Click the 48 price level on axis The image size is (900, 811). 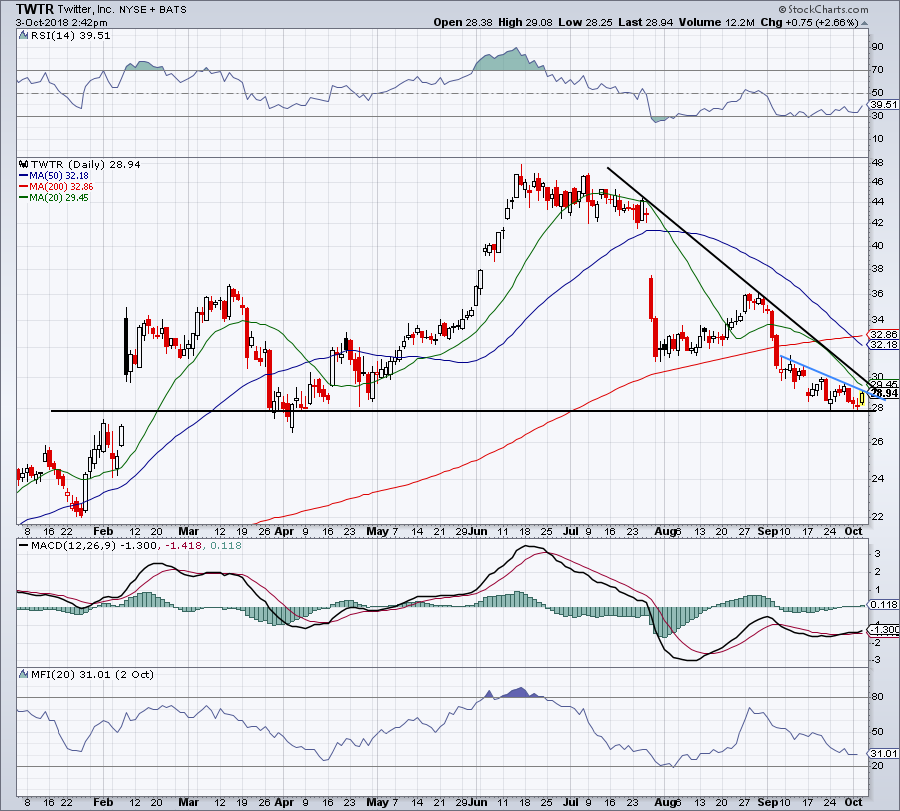(x=877, y=162)
